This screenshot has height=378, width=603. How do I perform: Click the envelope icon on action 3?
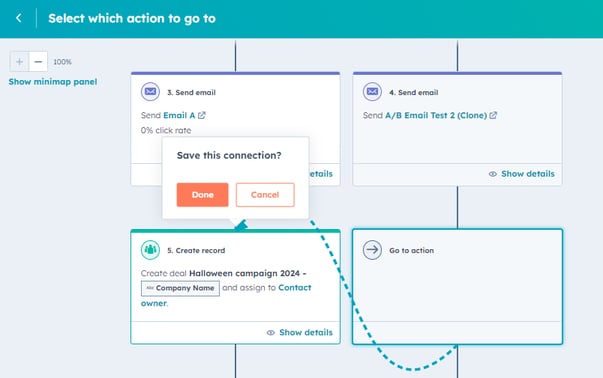[x=150, y=92]
